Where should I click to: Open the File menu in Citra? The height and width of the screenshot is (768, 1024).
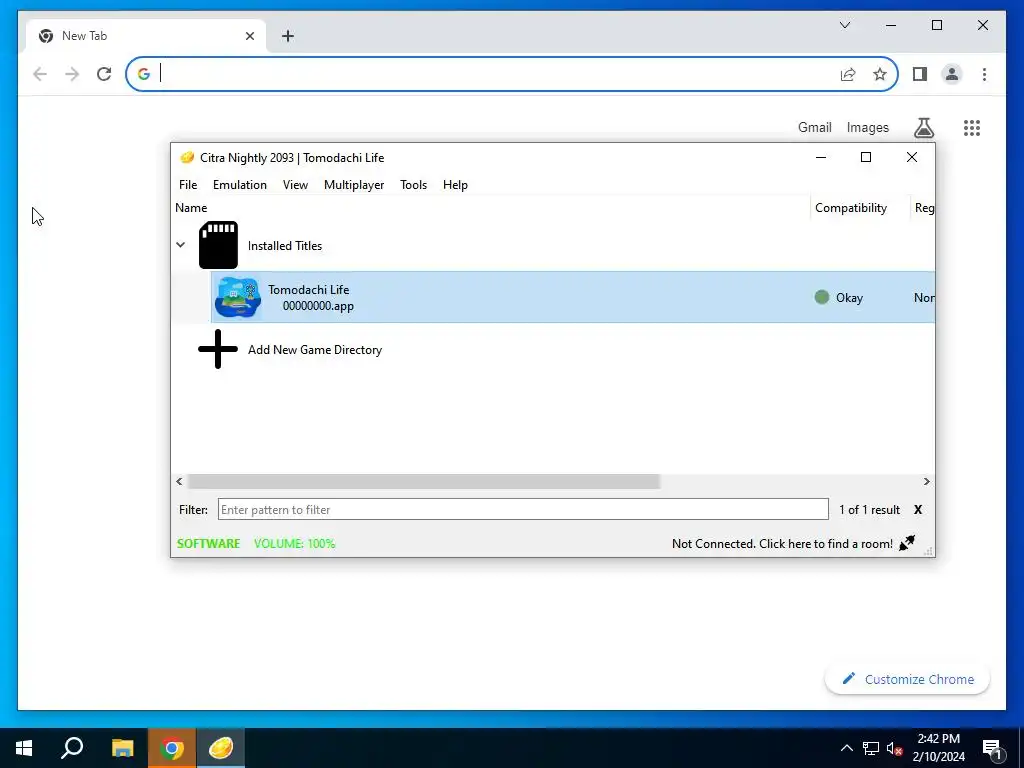tap(188, 185)
